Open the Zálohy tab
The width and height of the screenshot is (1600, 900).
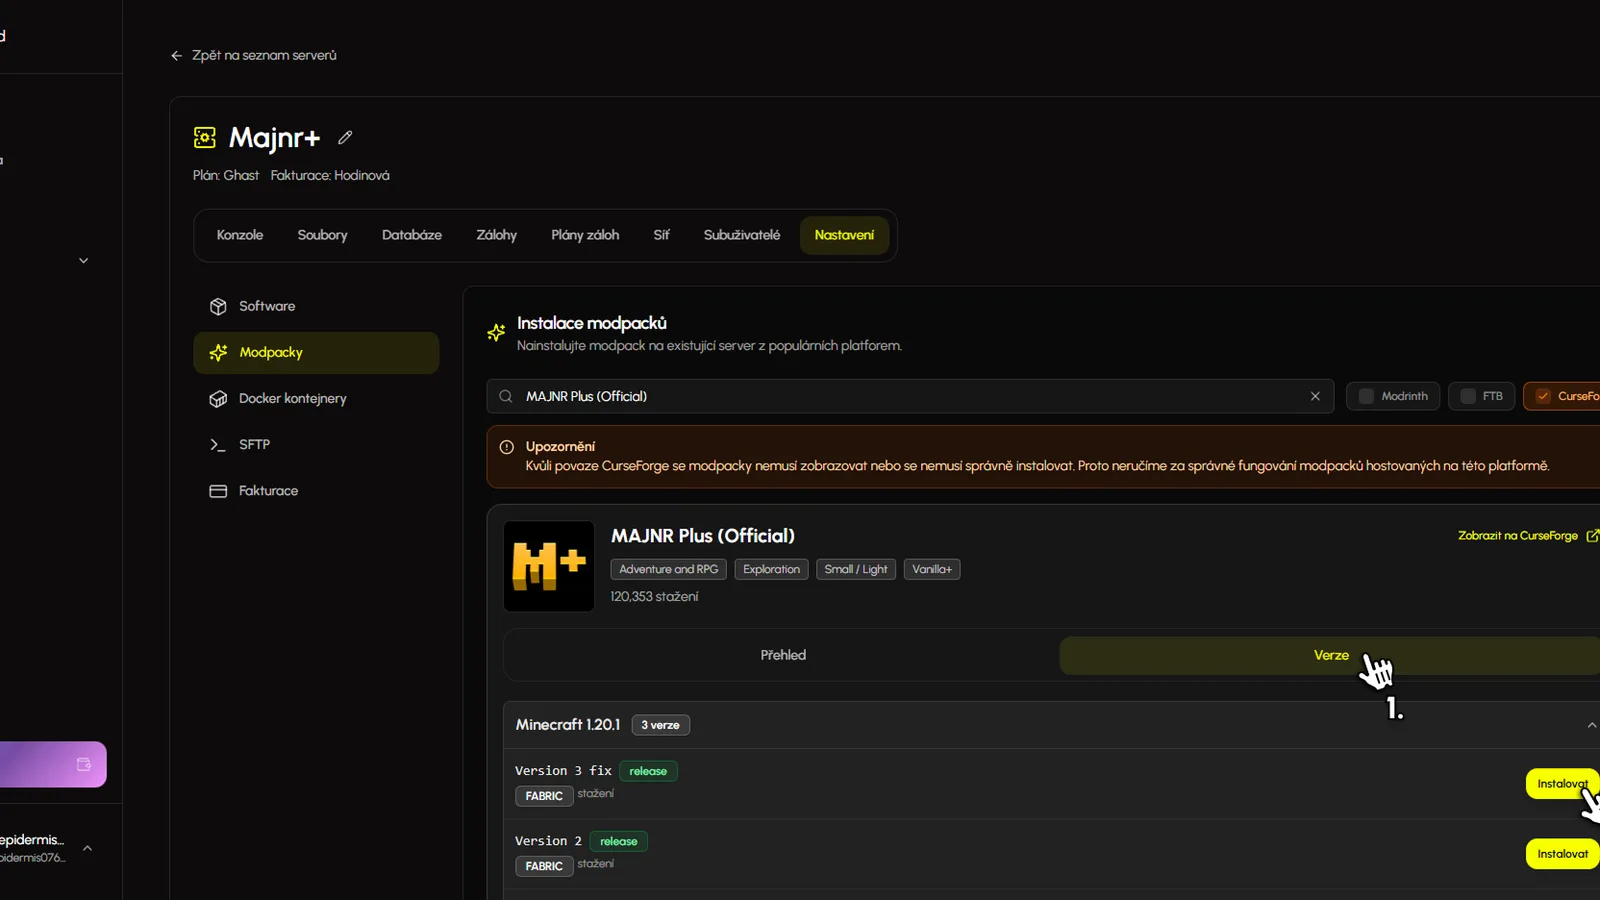pyautogui.click(x=496, y=235)
